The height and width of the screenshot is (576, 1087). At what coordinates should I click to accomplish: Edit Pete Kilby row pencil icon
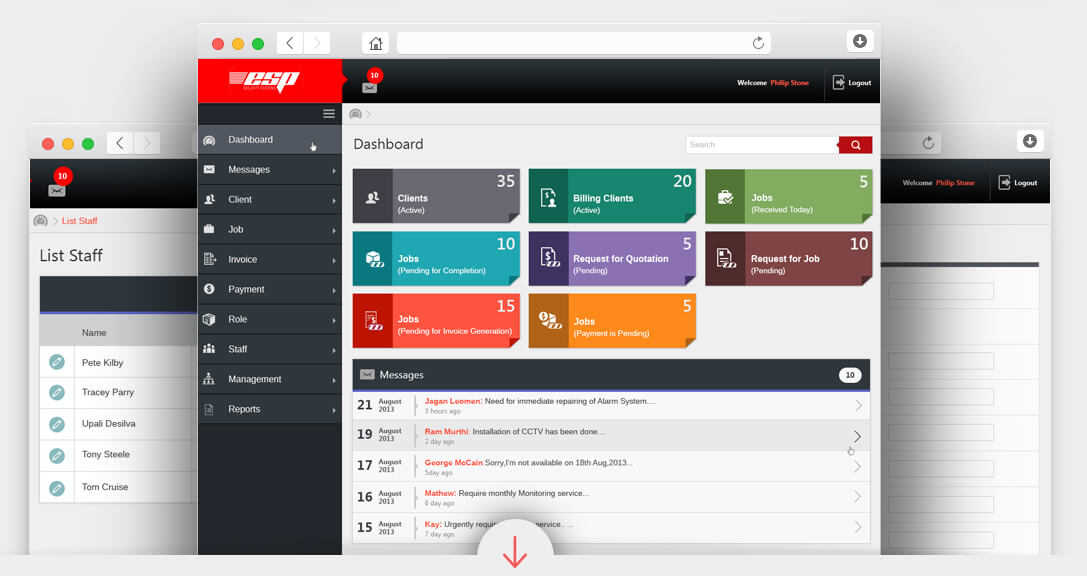coord(57,362)
